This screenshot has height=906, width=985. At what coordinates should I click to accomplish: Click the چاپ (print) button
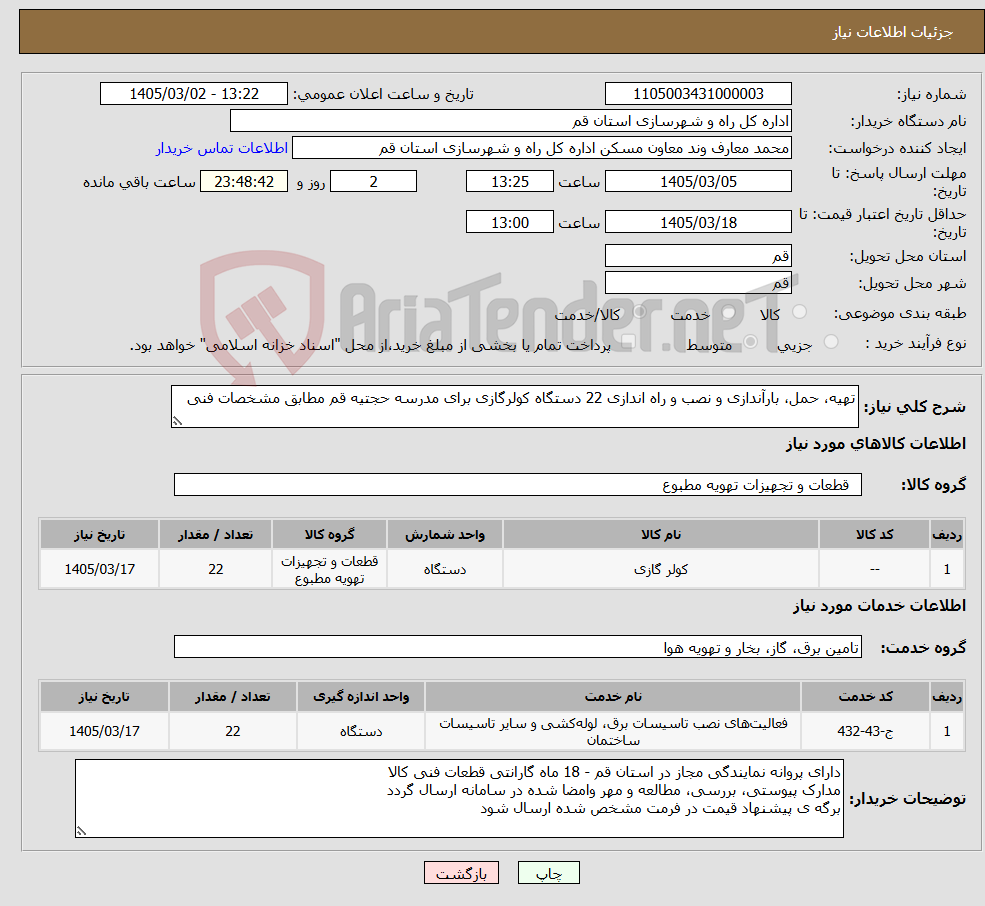point(548,873)
